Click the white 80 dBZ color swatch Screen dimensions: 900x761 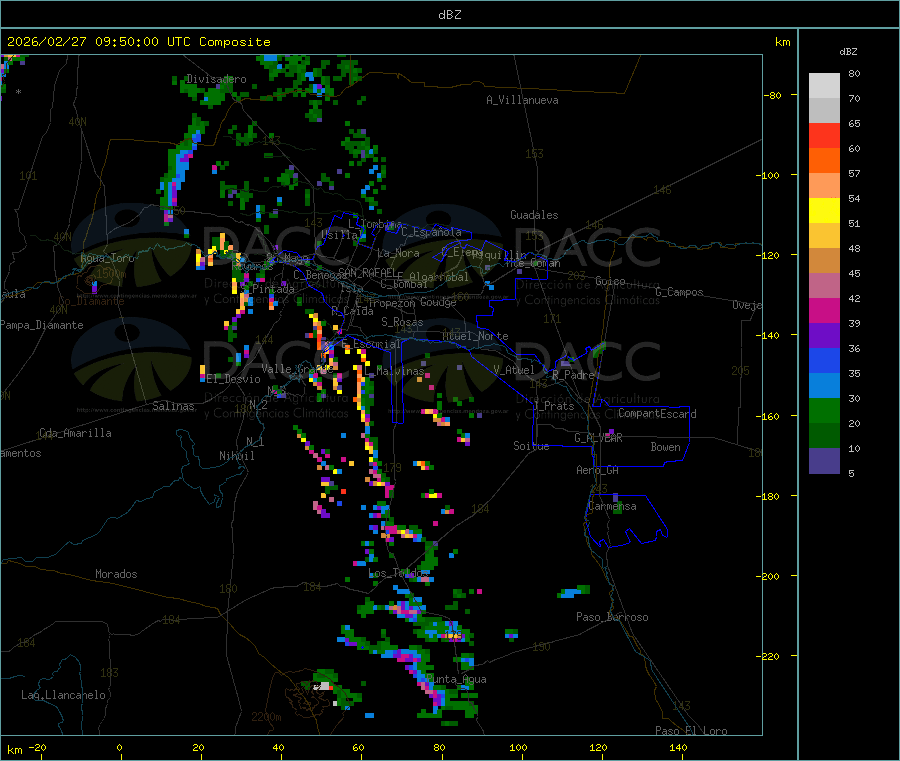point(824,86)
